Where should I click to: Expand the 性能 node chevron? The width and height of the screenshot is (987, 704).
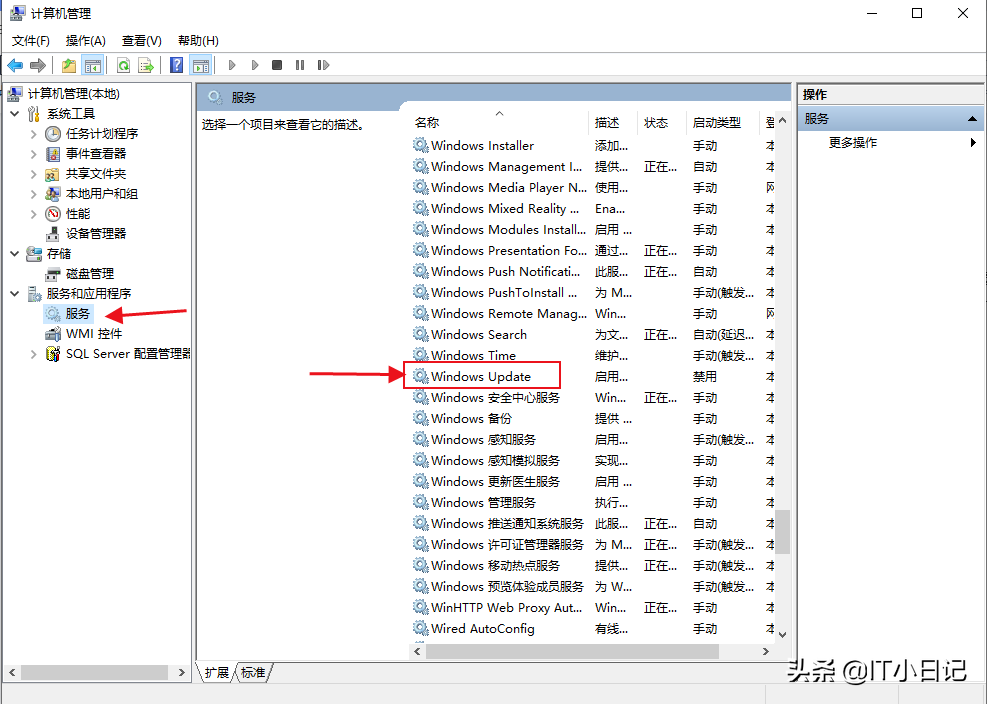click(34, 214)
